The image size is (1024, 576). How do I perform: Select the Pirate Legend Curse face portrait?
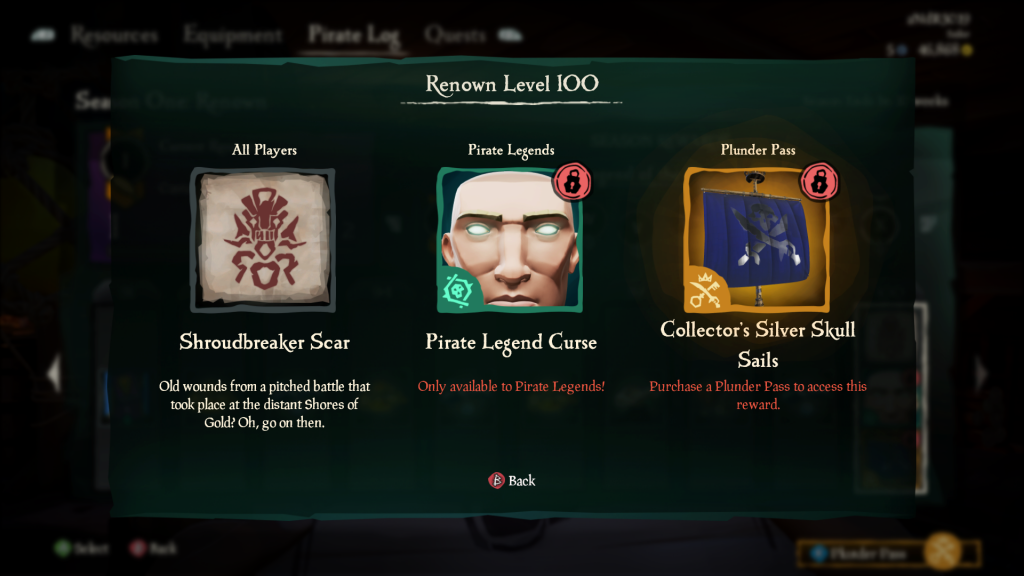pos(510,240)
